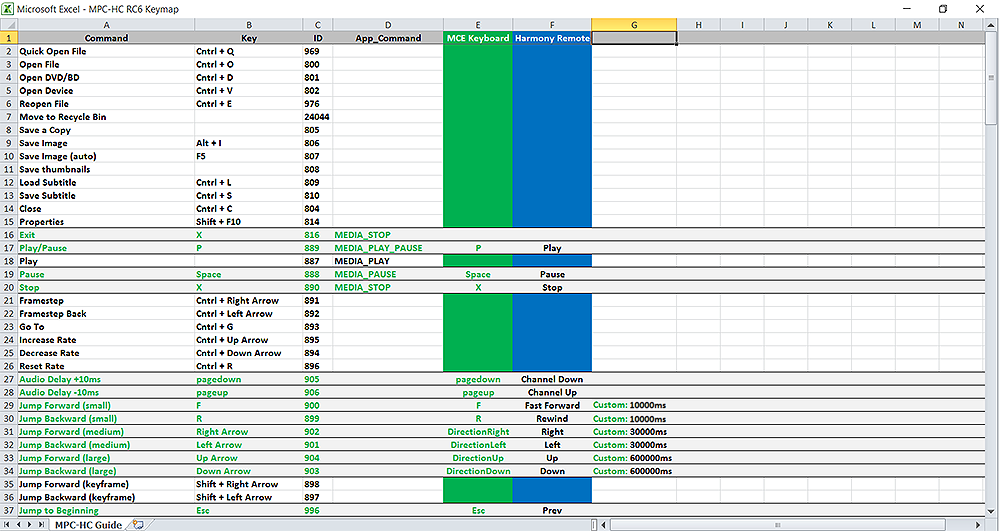This screenshot has width=1000, height=531.
Task: Click the Select All corner of the grid
Action: tap(8, 25)
